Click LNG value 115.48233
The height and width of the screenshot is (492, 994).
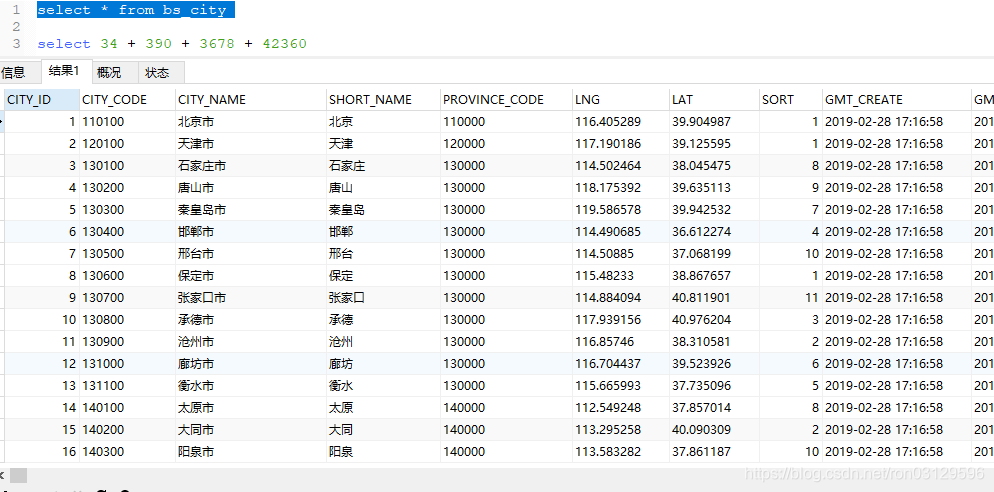(x=621, y=276)
